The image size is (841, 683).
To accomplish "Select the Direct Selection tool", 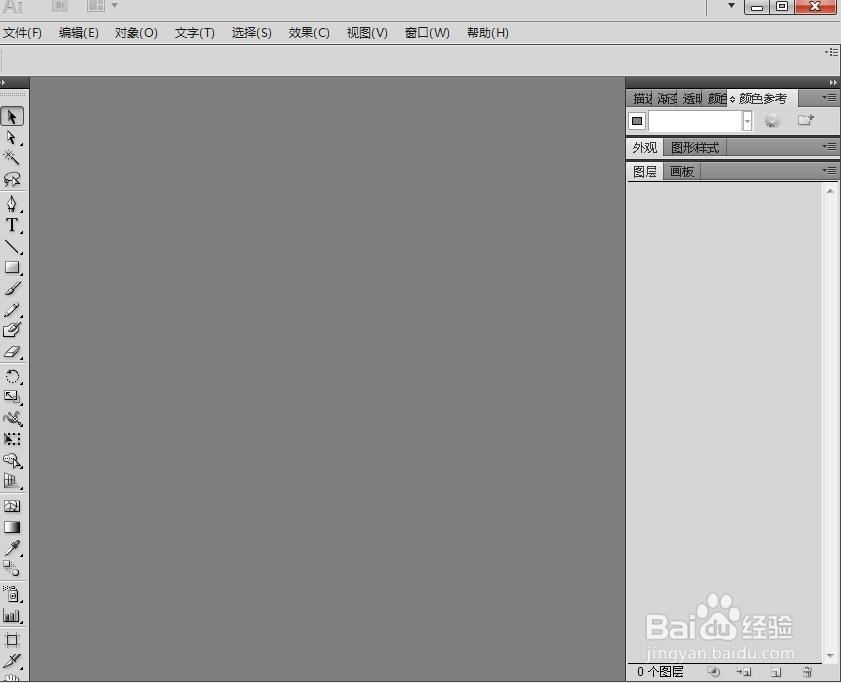I will pyautogui.click(x=12, y=138).
